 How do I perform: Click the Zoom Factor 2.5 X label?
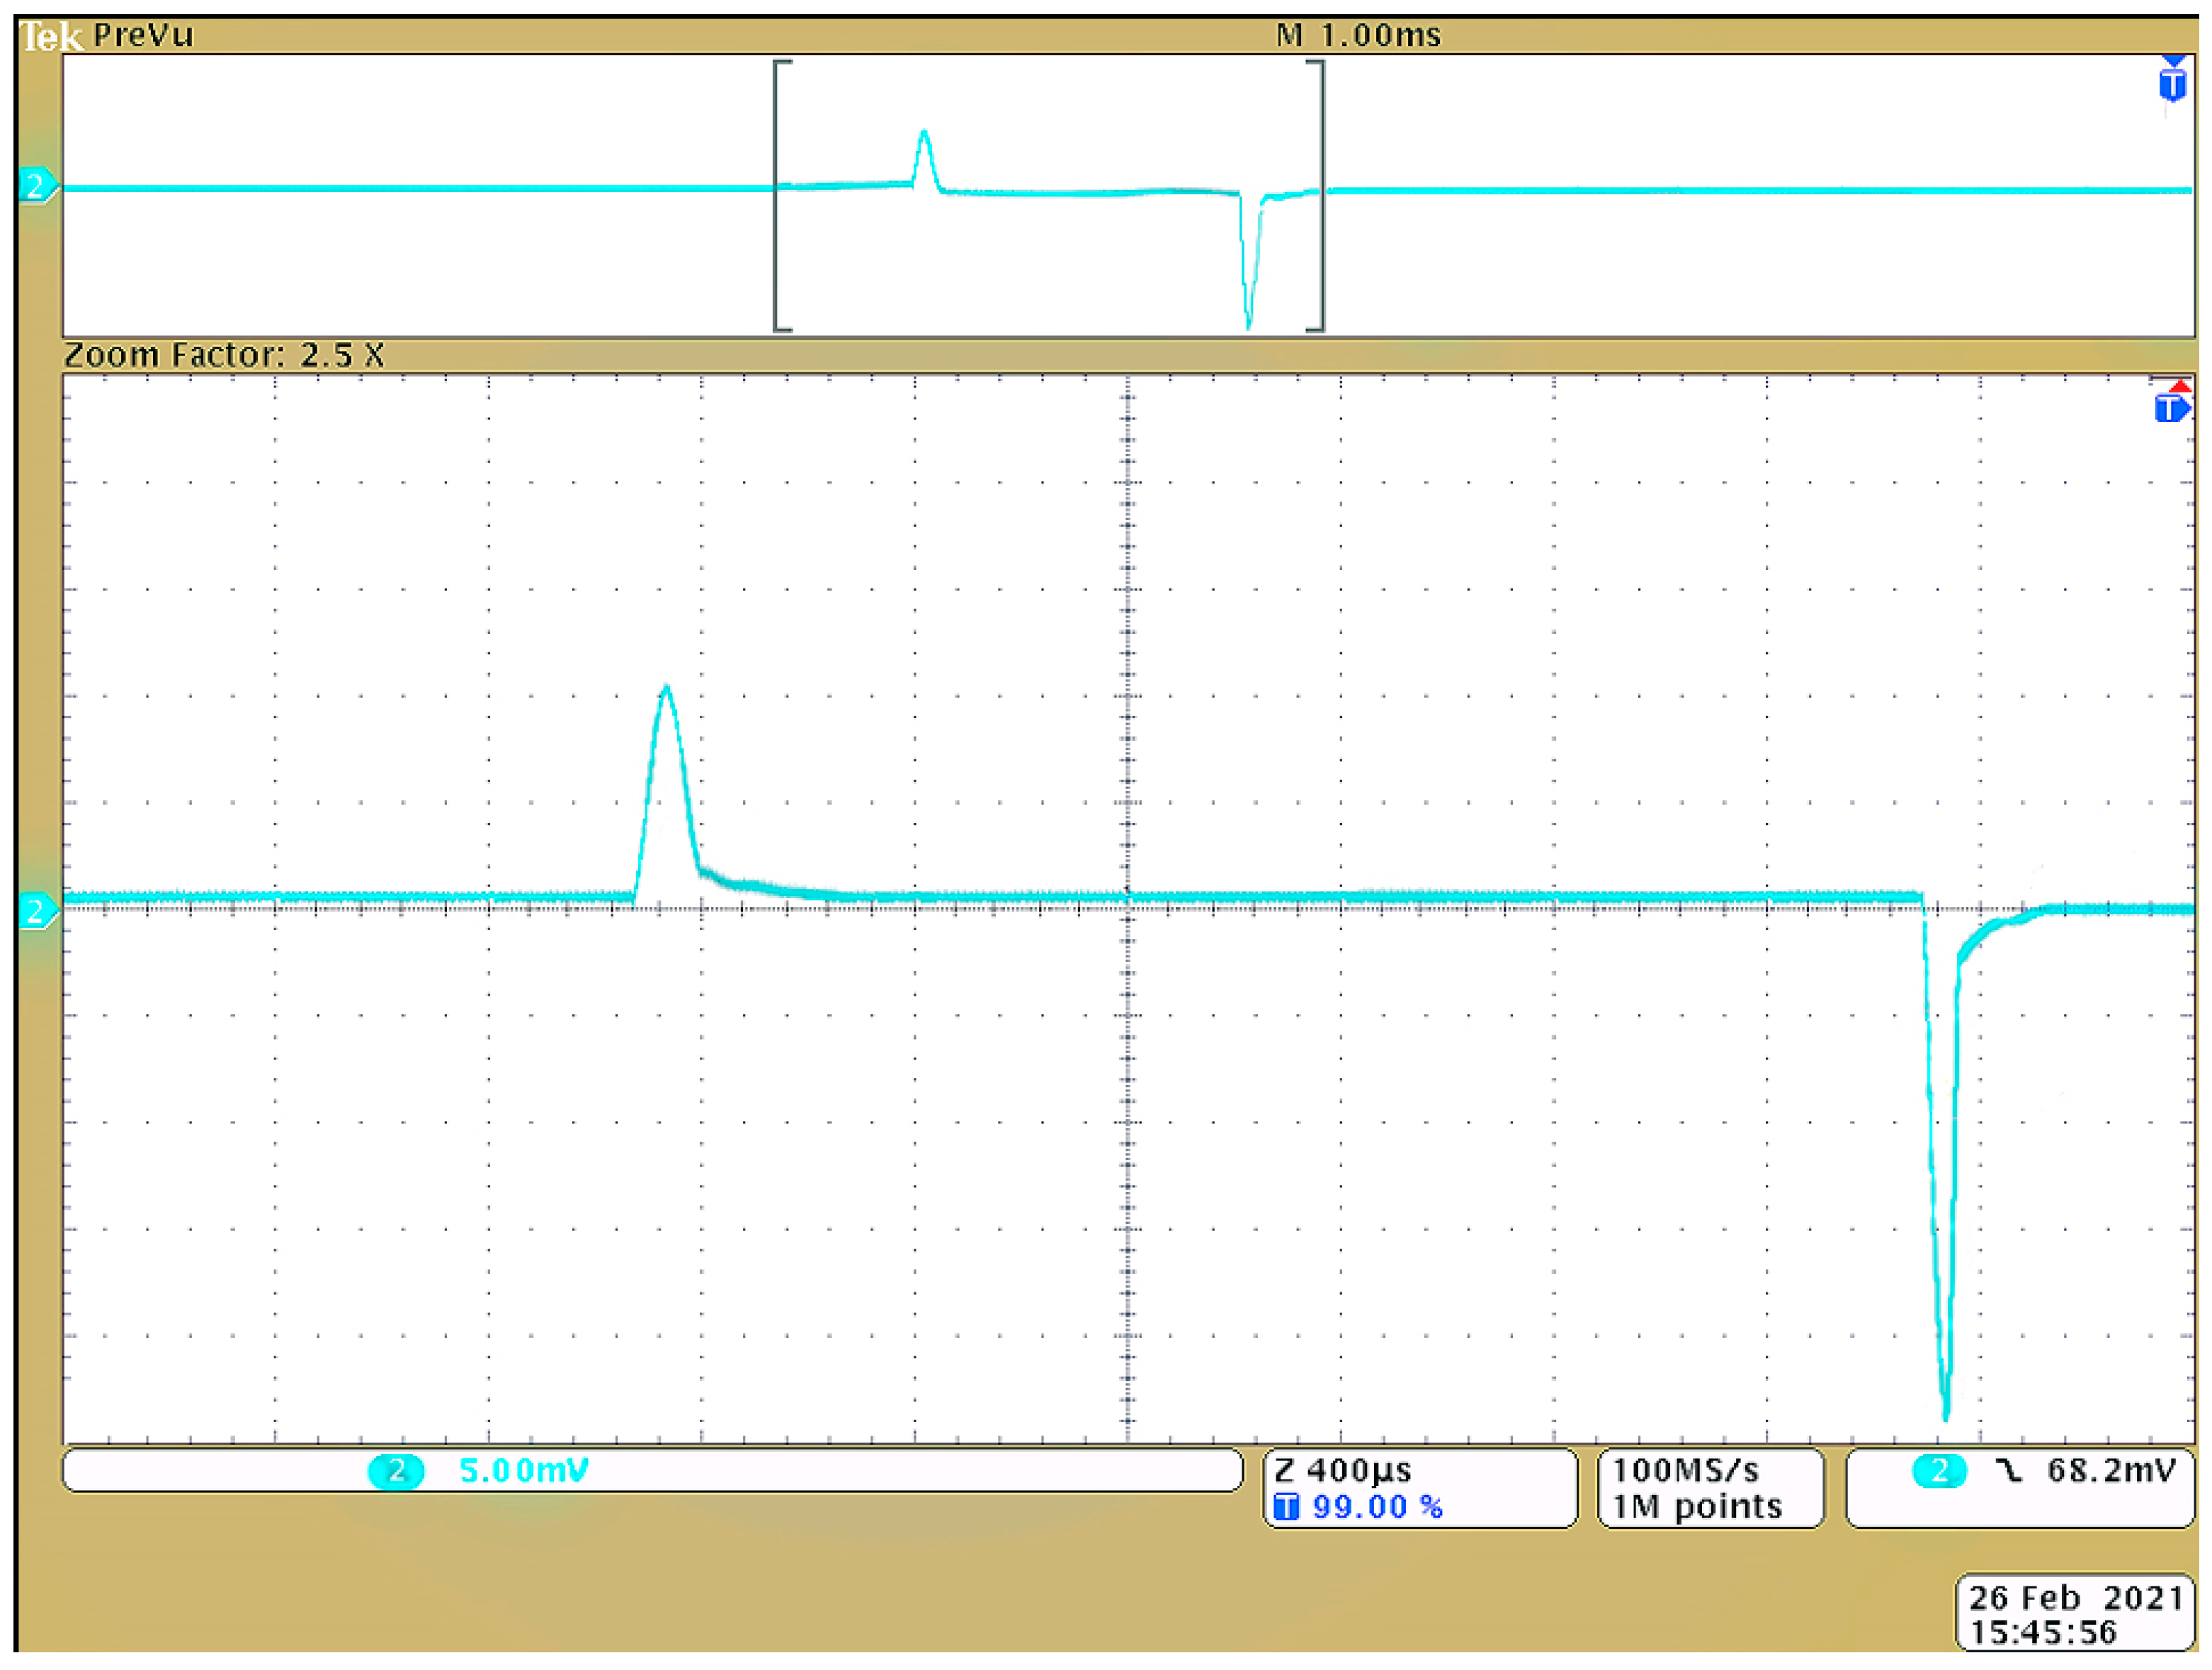224,355
